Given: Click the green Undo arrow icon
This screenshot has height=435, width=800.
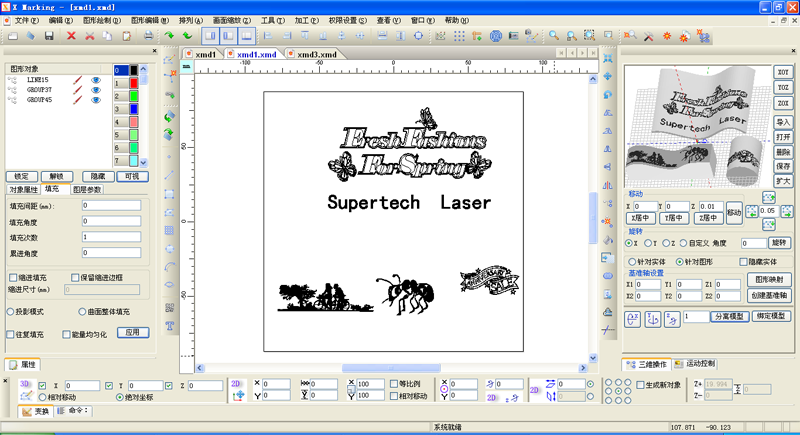Looking at the screenshot, I should pyautogui.click(x=168, y=36).
